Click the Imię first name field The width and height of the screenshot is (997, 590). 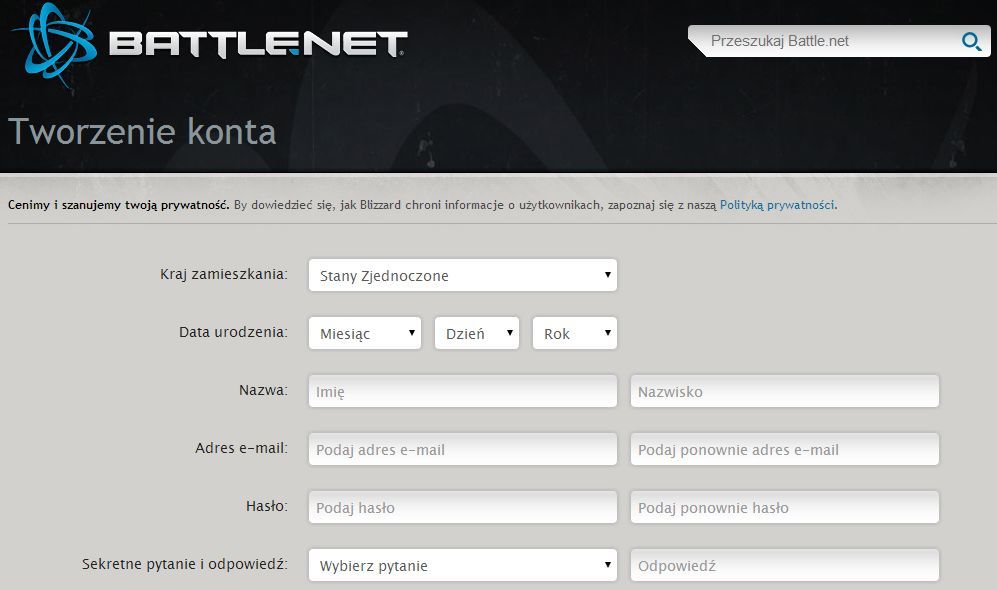(462, 391)
